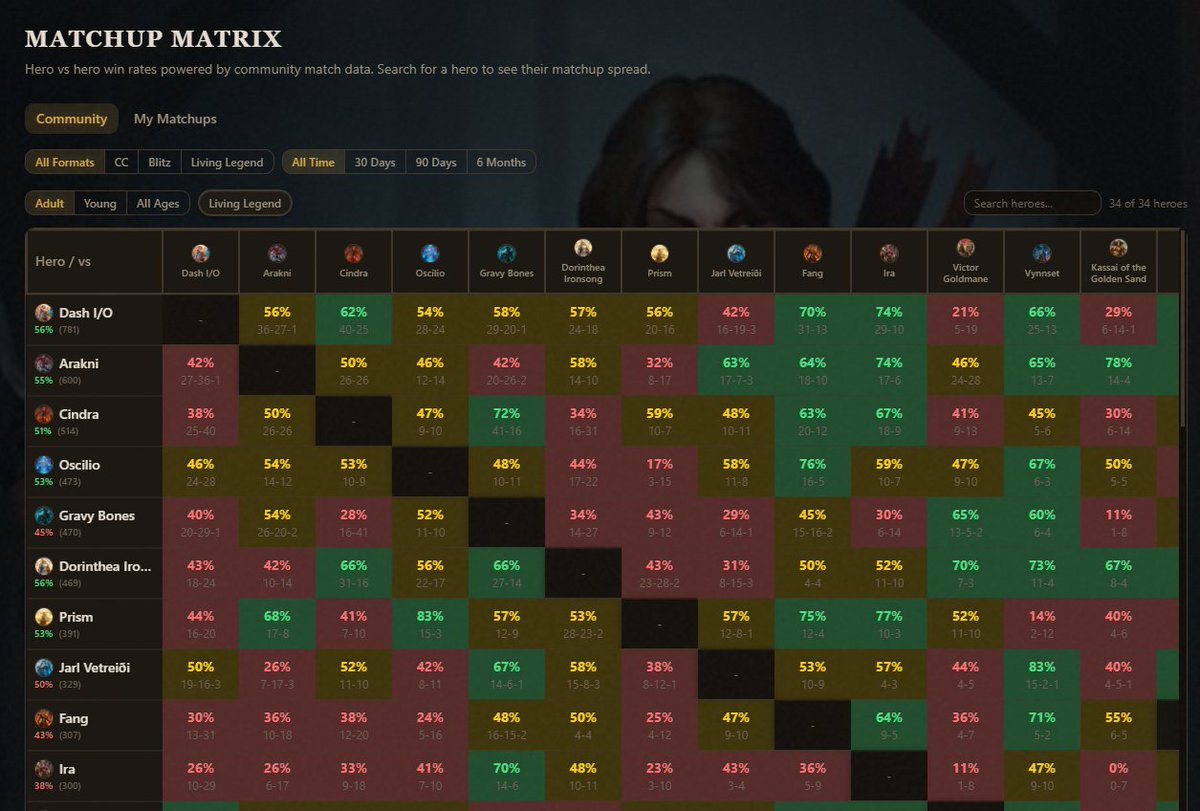The image size is (1200, 811).
Task: Click Arakni row portrait icon
Action: click(43, 363)
